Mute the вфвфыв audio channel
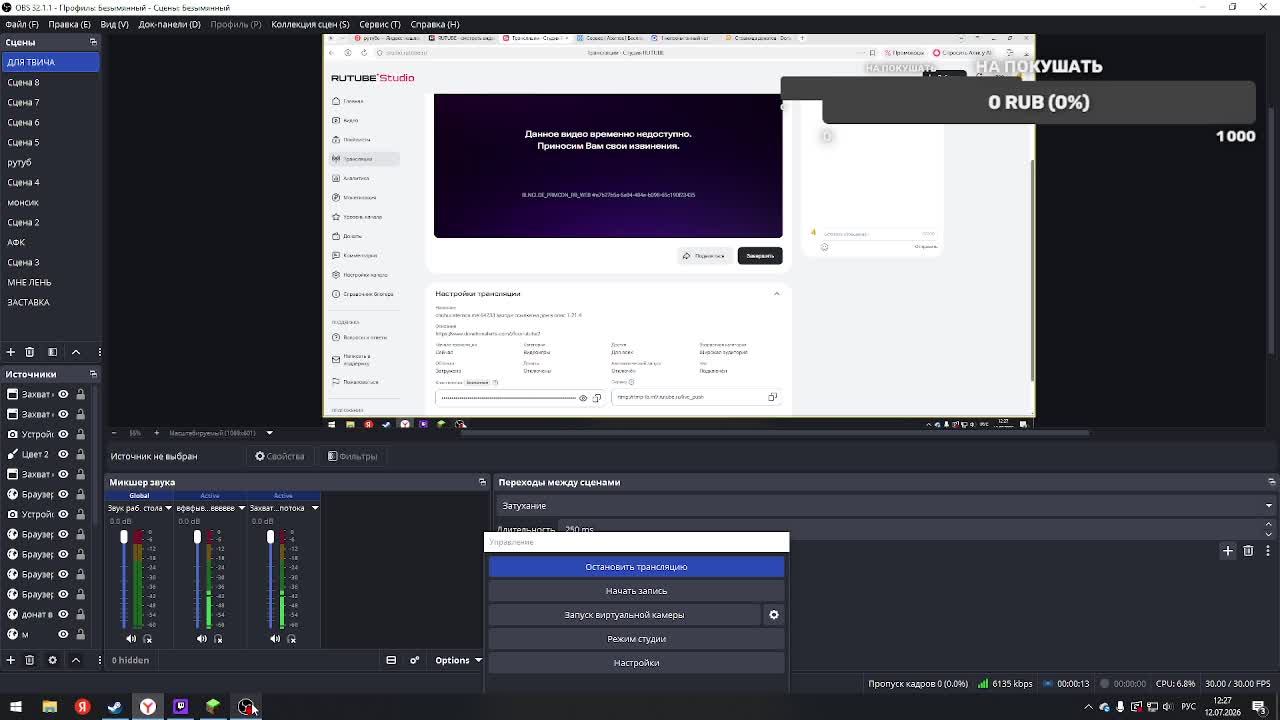 point(202,639)
